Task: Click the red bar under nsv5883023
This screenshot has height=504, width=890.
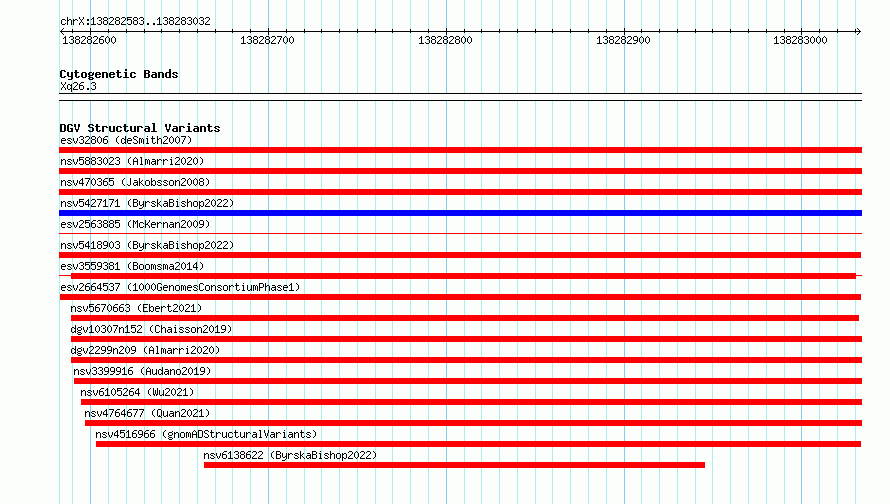Action: pyautogui.click(x=460, y=171)
